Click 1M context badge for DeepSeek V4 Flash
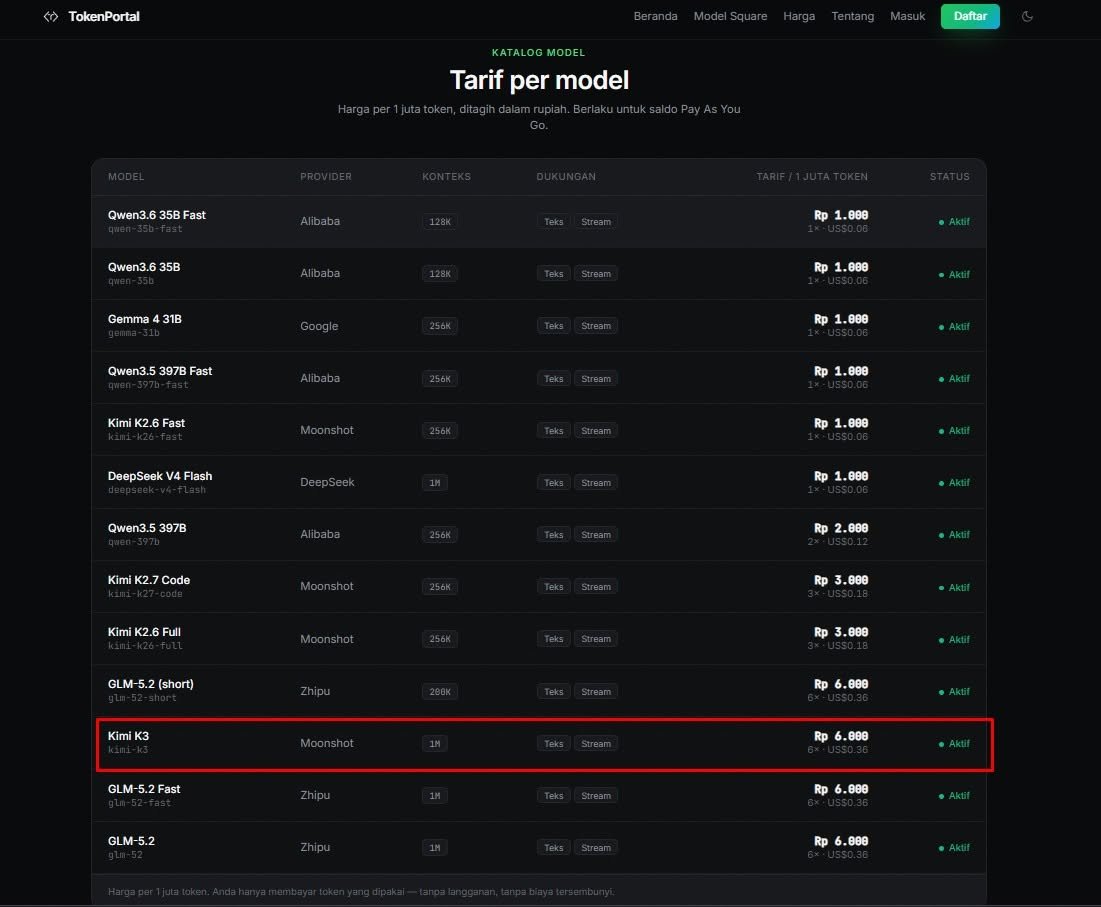This screenshot has width=1101, height=907. point(435,483)
